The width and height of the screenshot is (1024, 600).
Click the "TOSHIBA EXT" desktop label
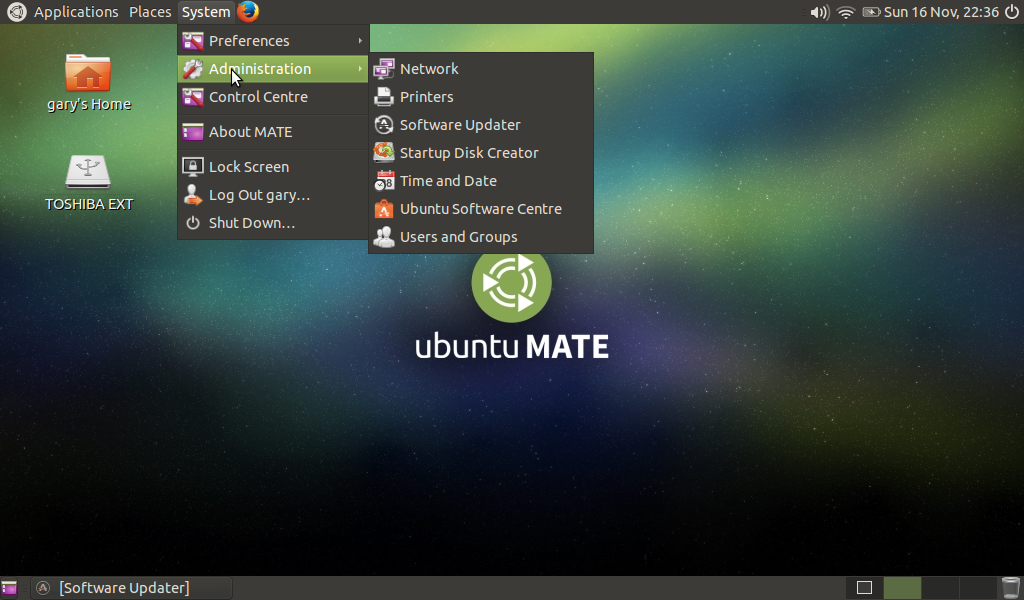tap(89, 204)
